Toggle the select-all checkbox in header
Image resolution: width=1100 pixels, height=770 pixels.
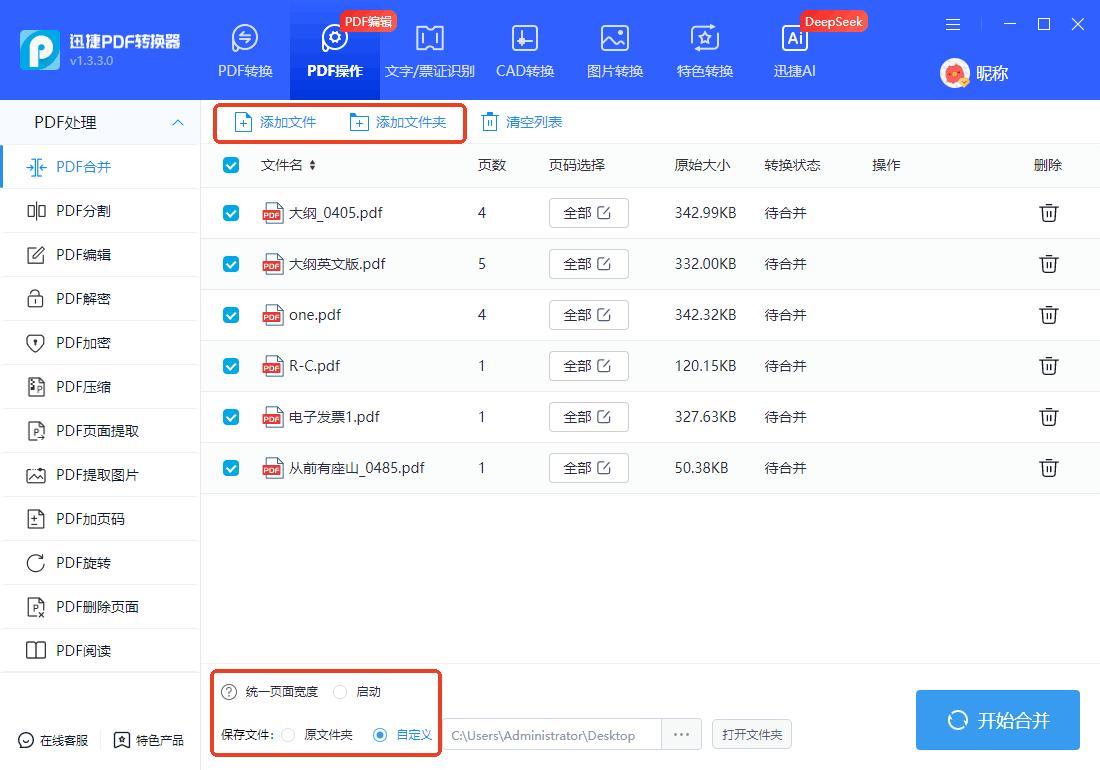231,165
